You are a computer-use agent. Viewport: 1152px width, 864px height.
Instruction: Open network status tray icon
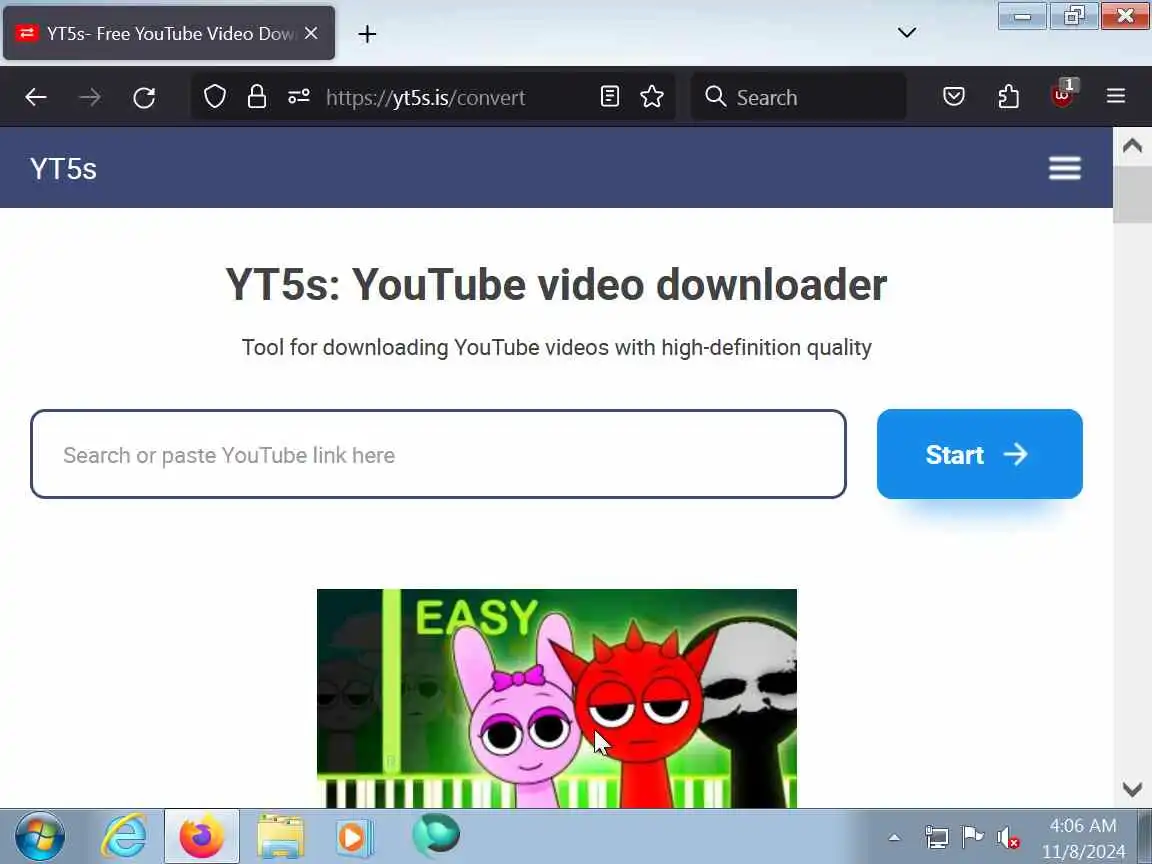(936, 837)
